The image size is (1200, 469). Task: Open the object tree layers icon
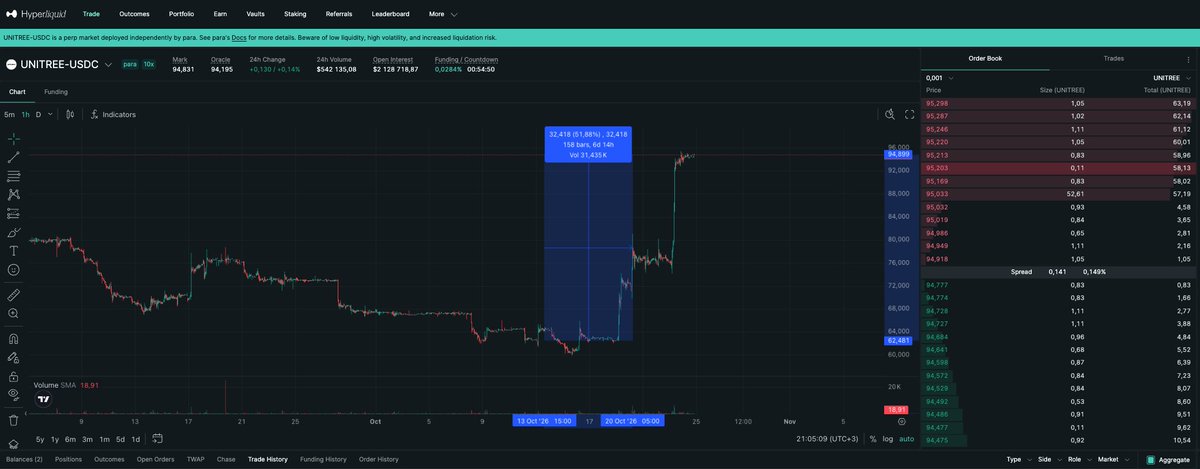[13, 445]
